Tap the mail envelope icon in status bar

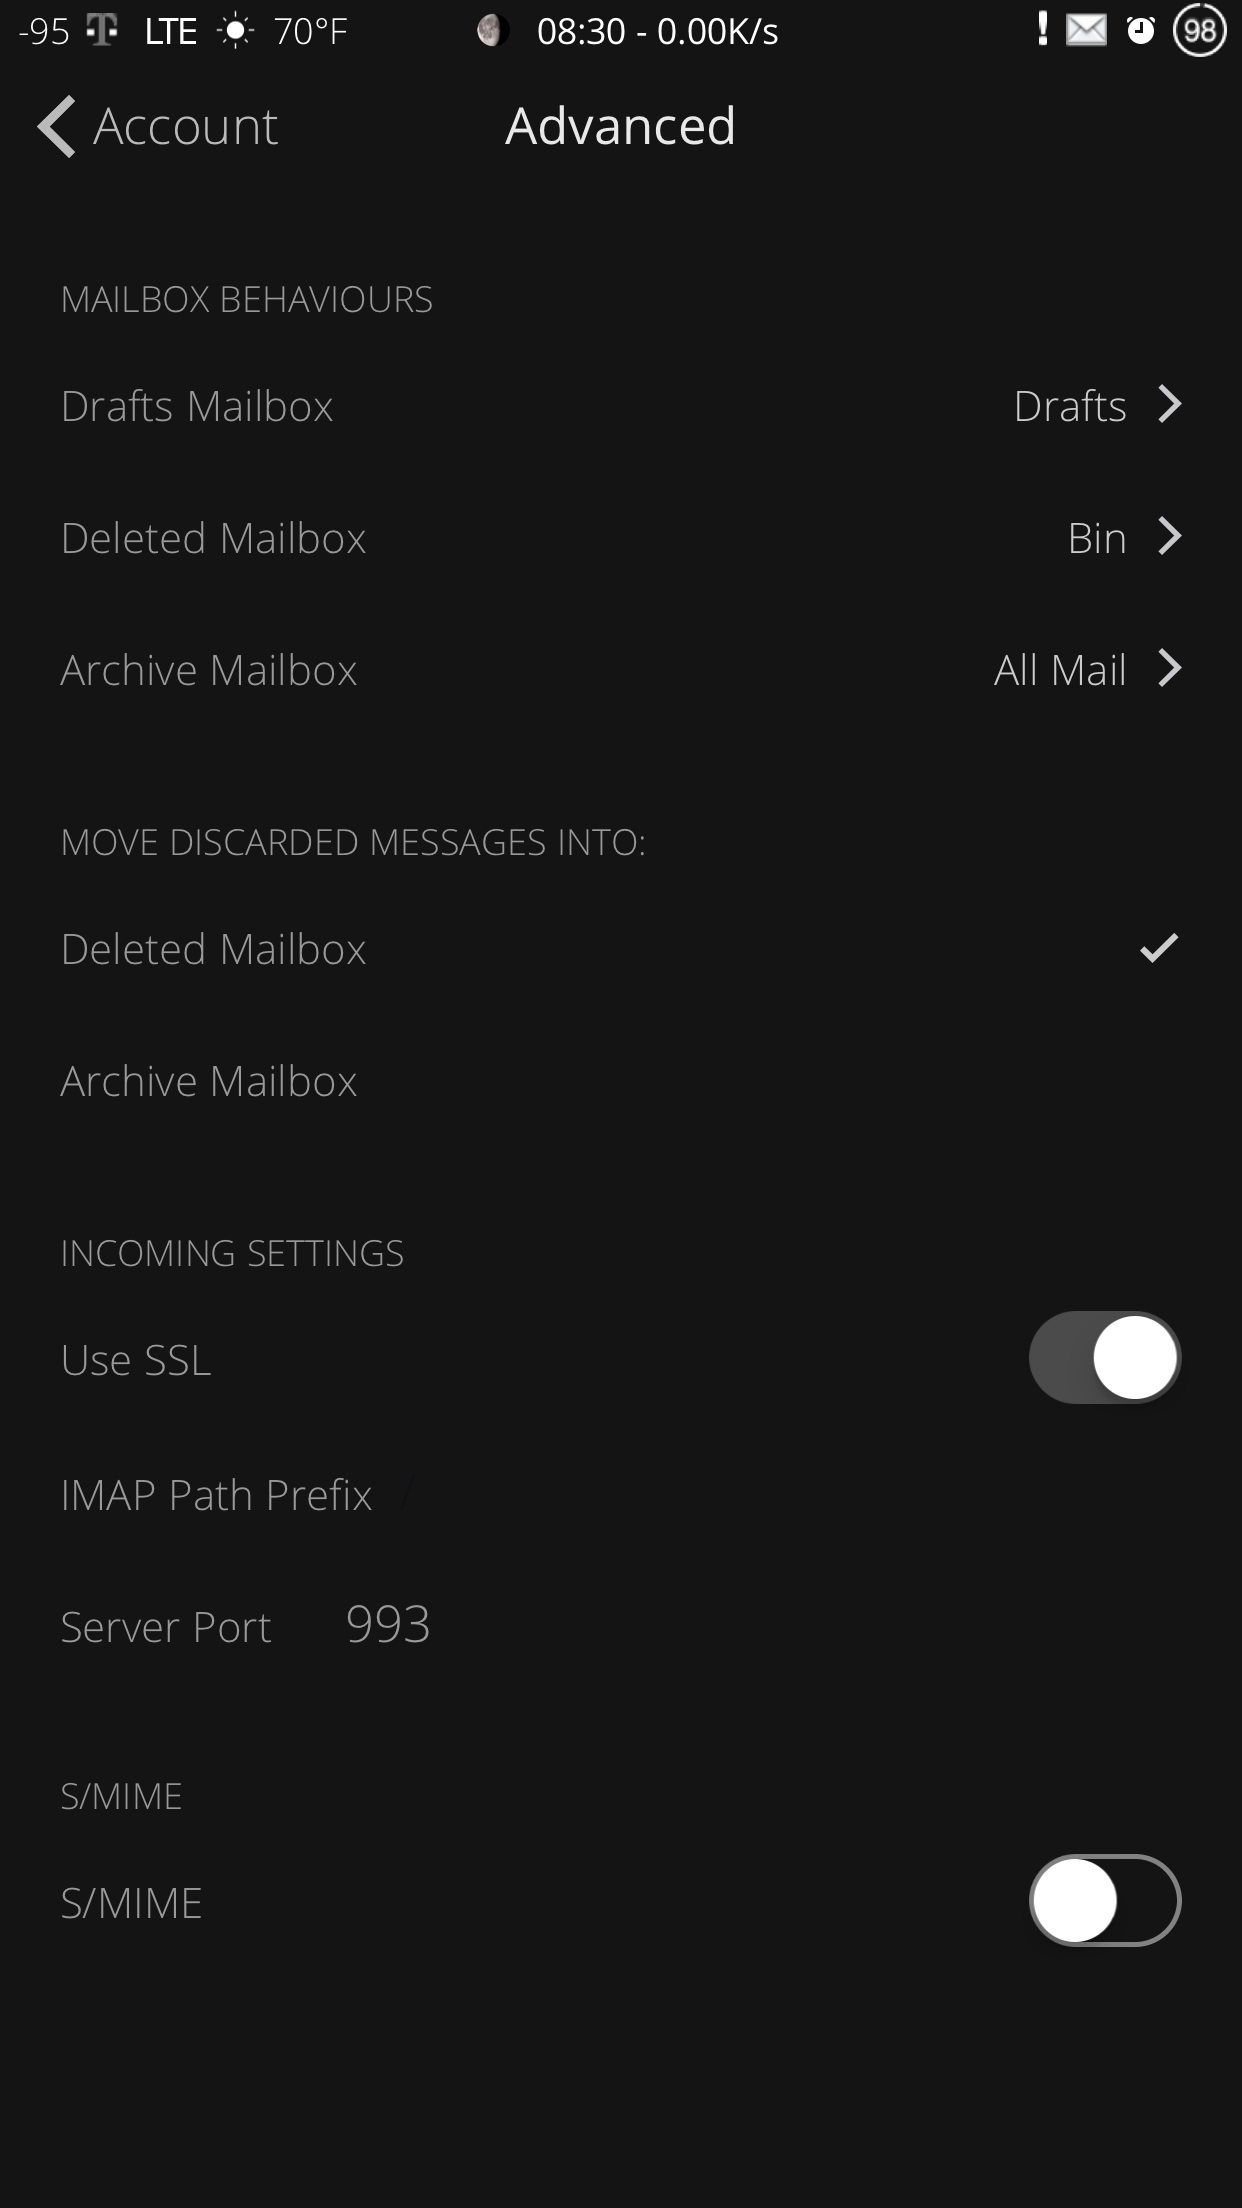coord(1086,30)
